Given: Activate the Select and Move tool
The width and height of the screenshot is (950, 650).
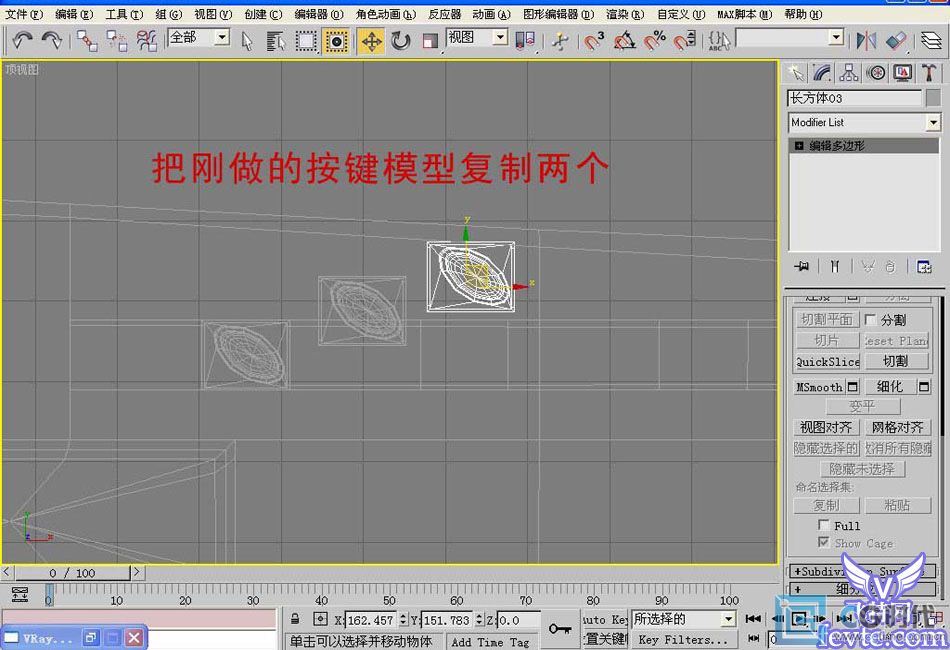Looking at the screenshot, I should 371,41.
